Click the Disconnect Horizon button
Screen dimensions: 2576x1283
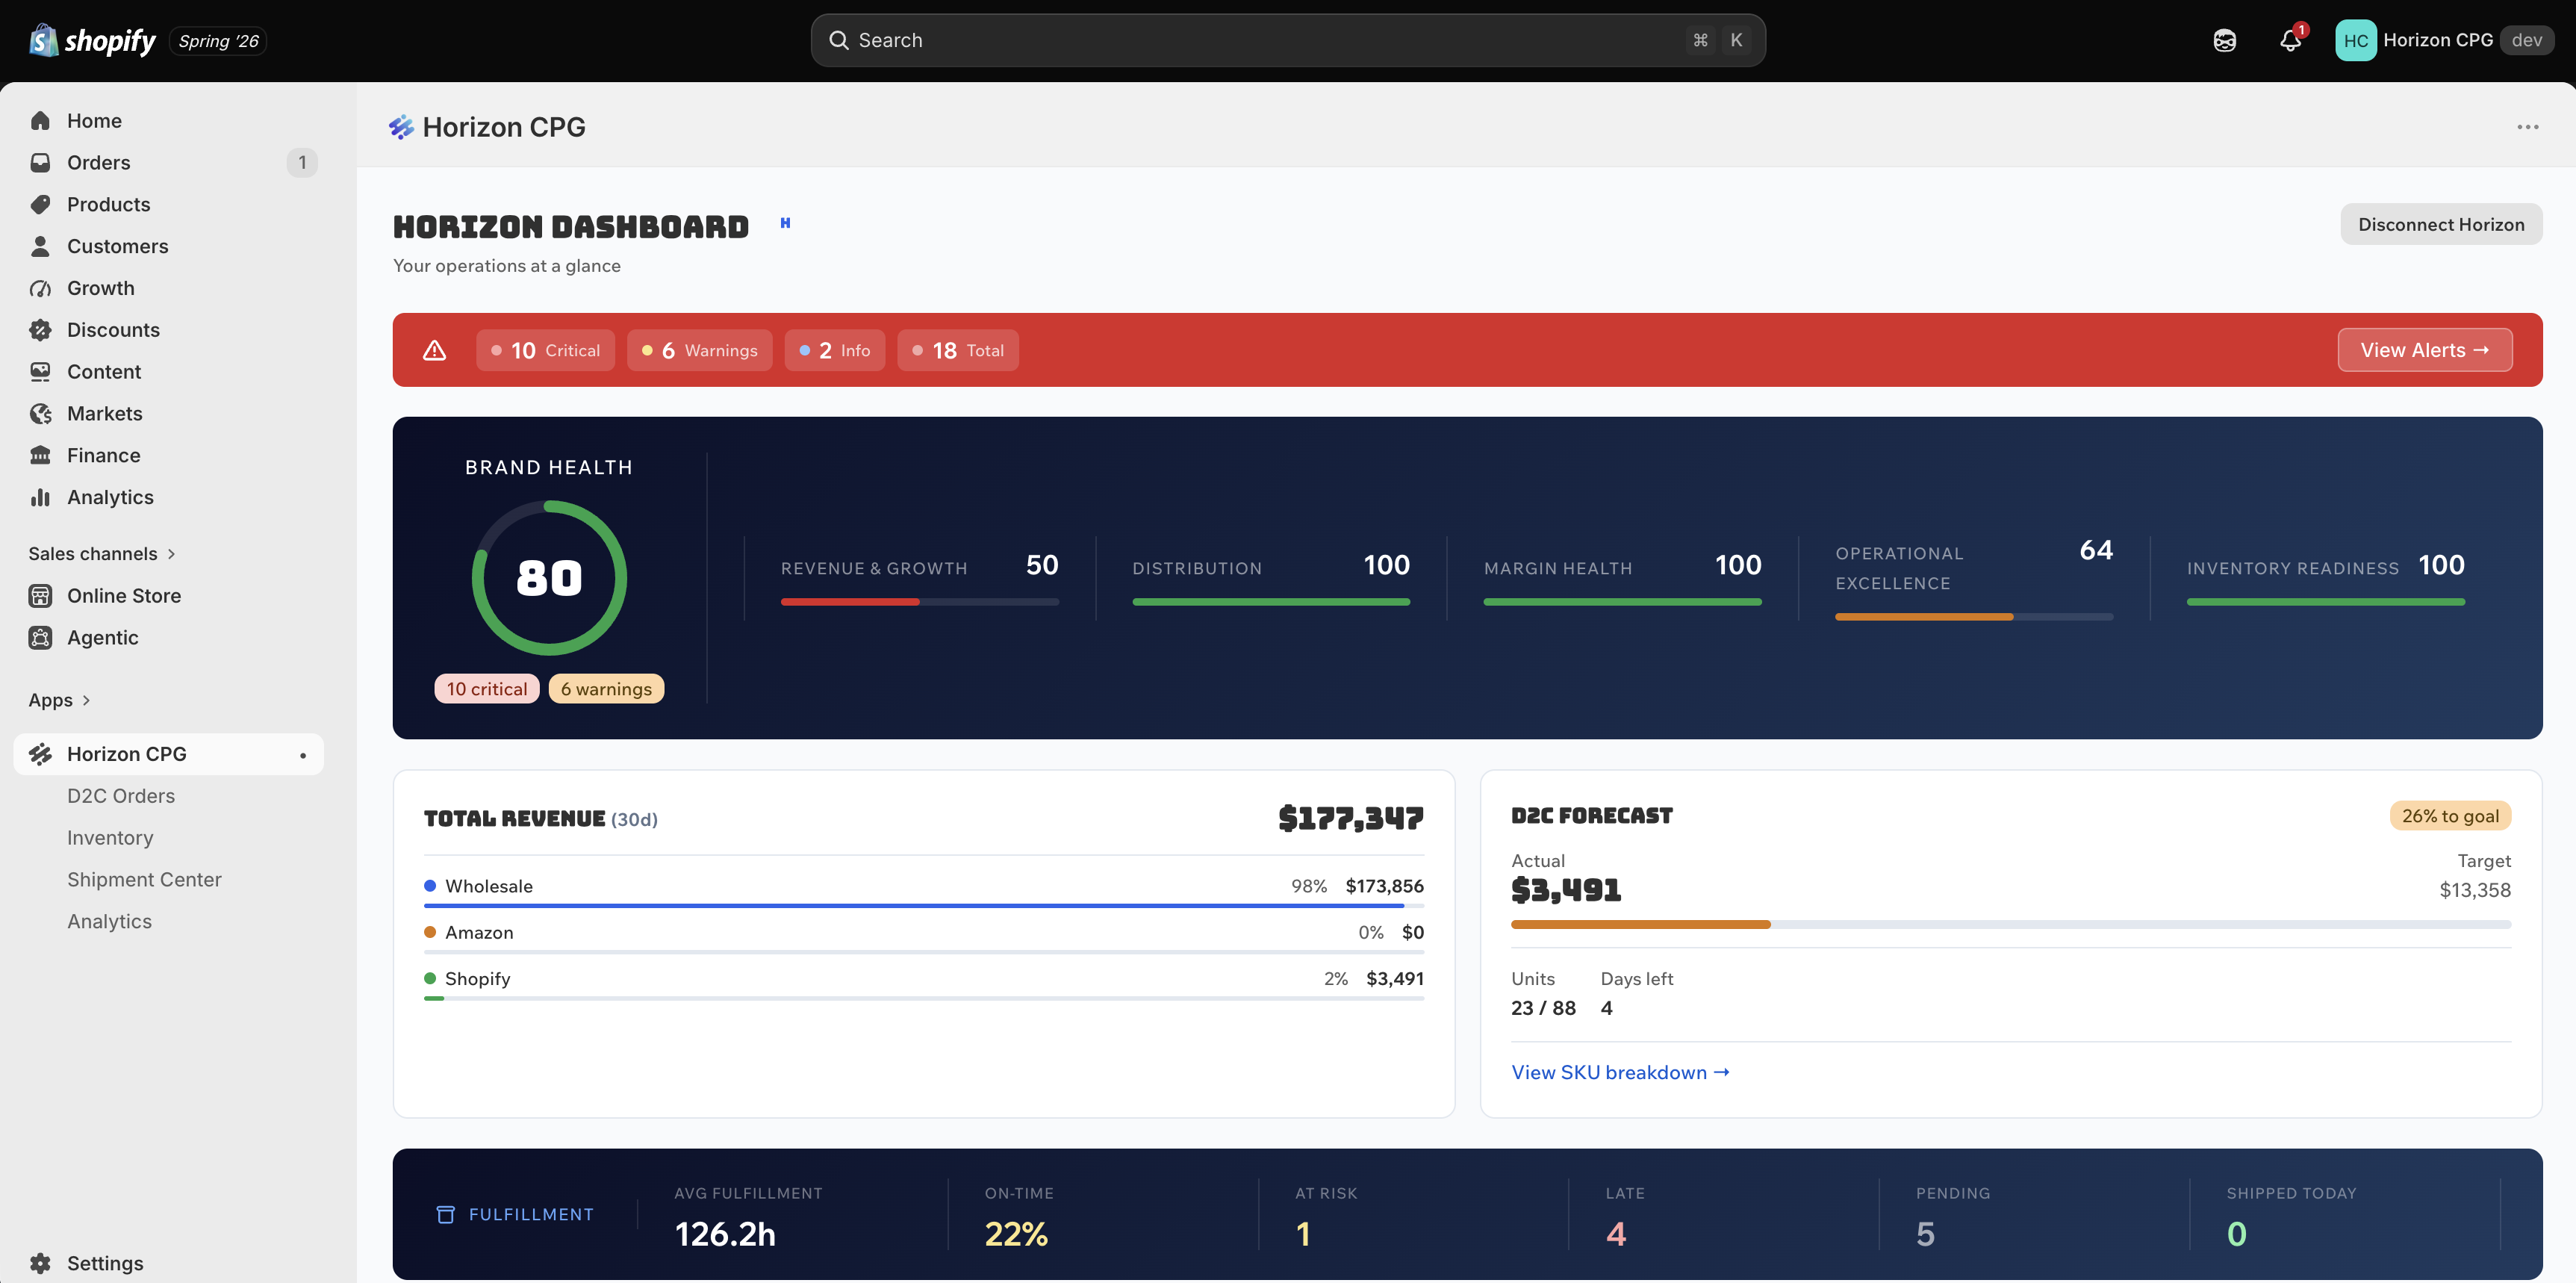(x=2441, y=224)
